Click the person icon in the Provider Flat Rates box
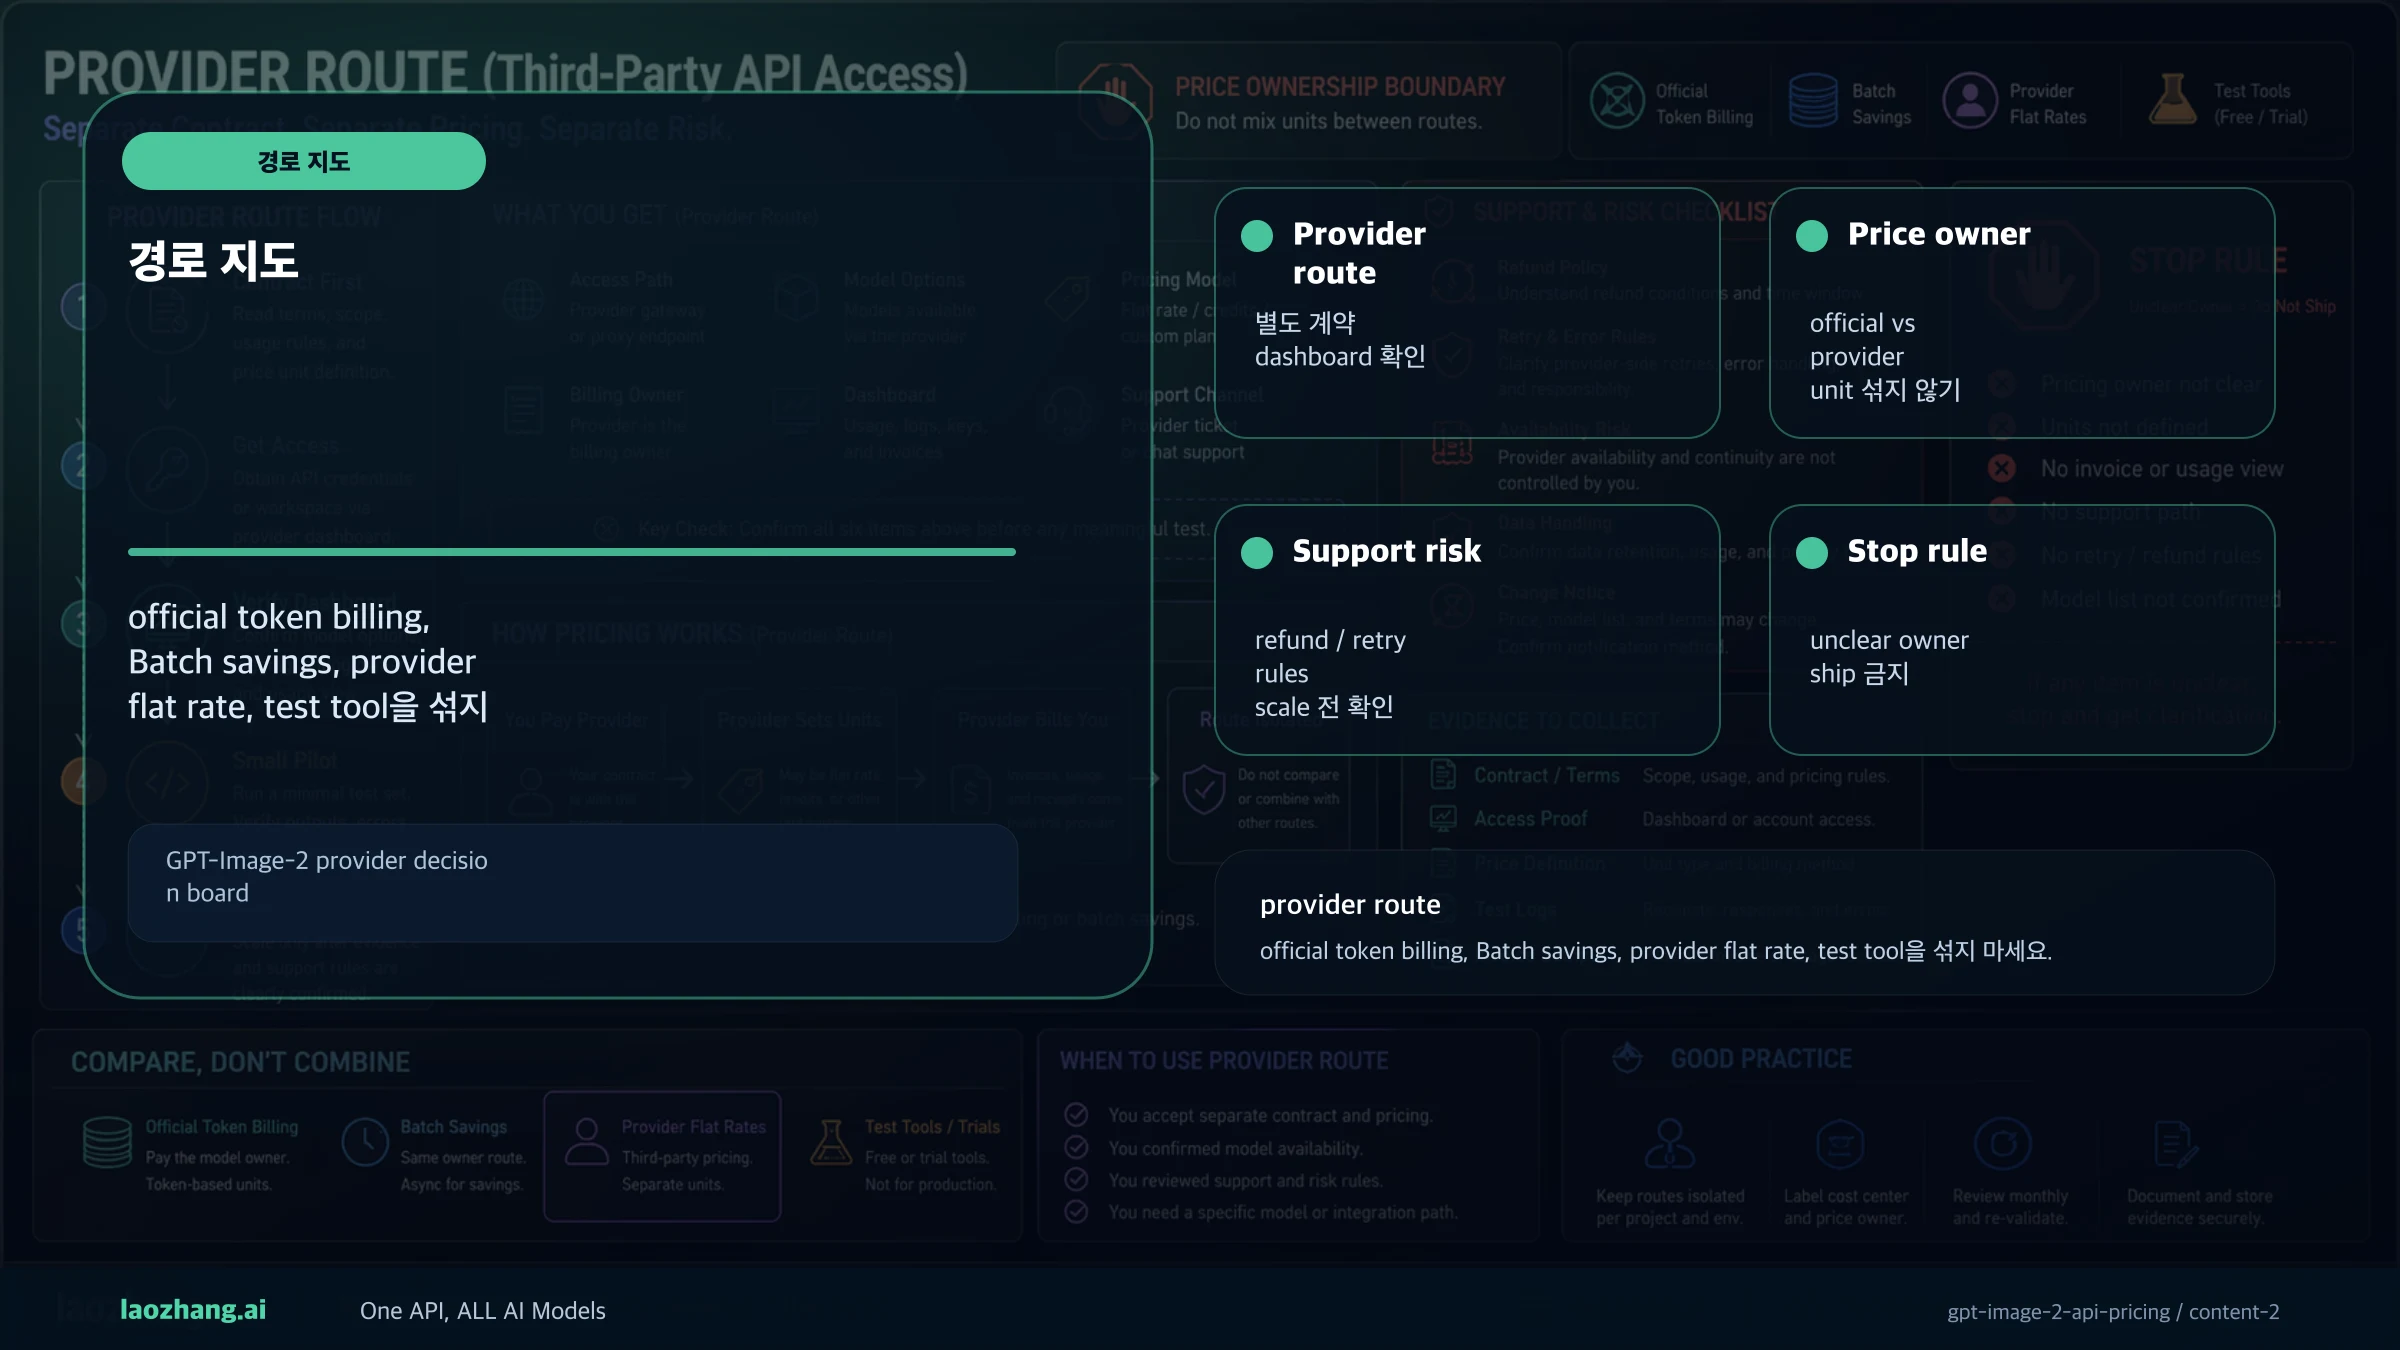Viewport: 2400px width, 1350px height. click(587, 1143)
